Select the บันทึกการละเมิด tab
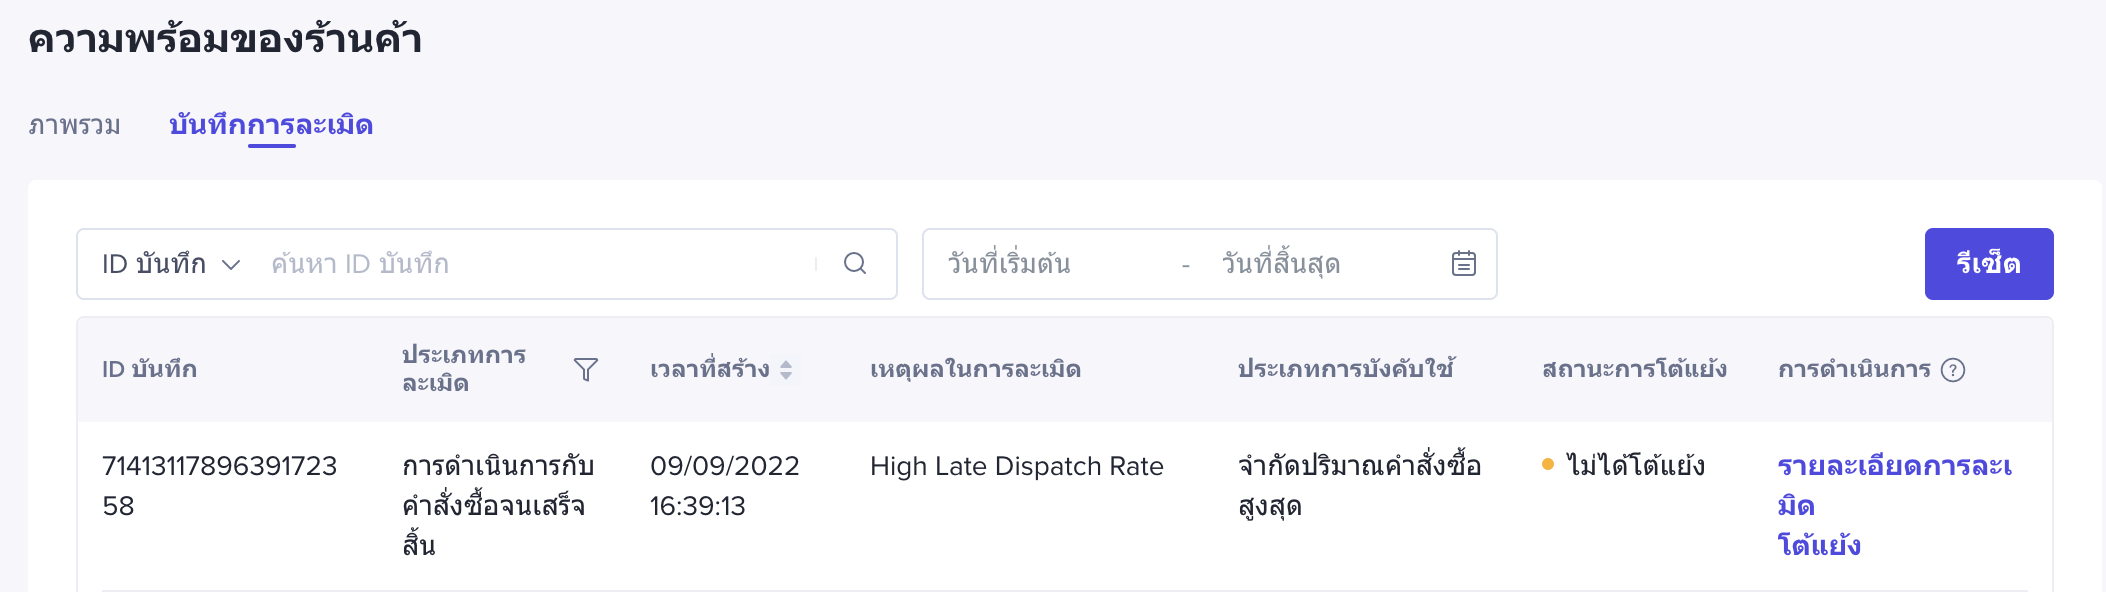 click(271, 126)
